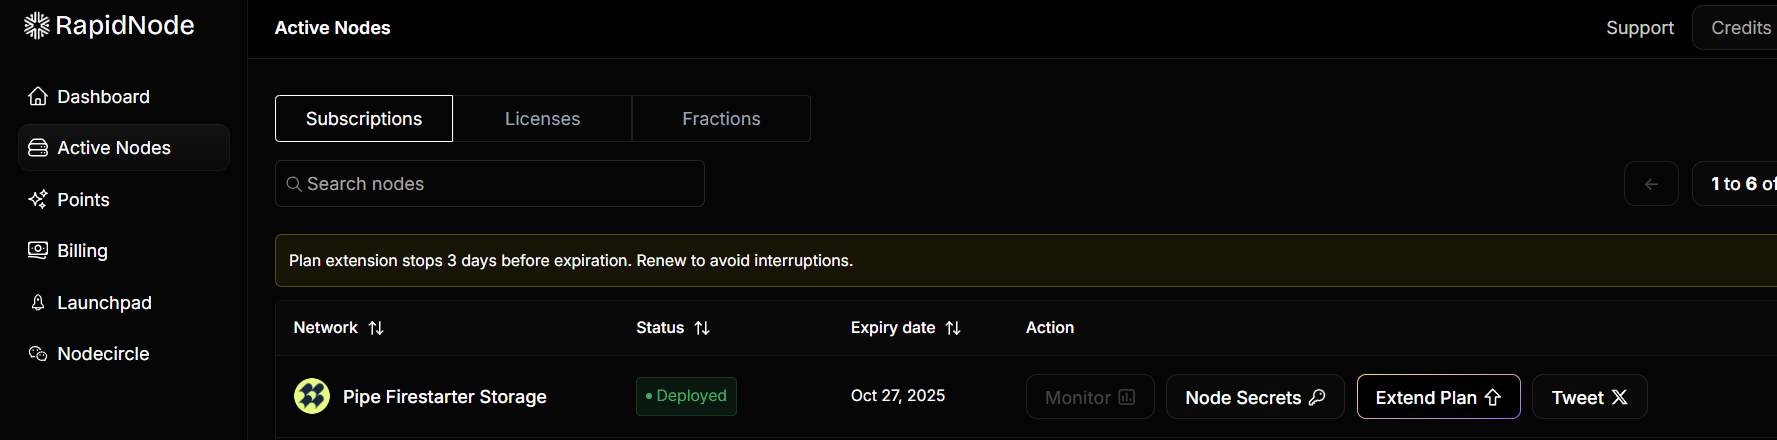The image size is (1777, 440).
Task: Open Nodecircle from the sidebar
Action: click(x=103, y=354)
